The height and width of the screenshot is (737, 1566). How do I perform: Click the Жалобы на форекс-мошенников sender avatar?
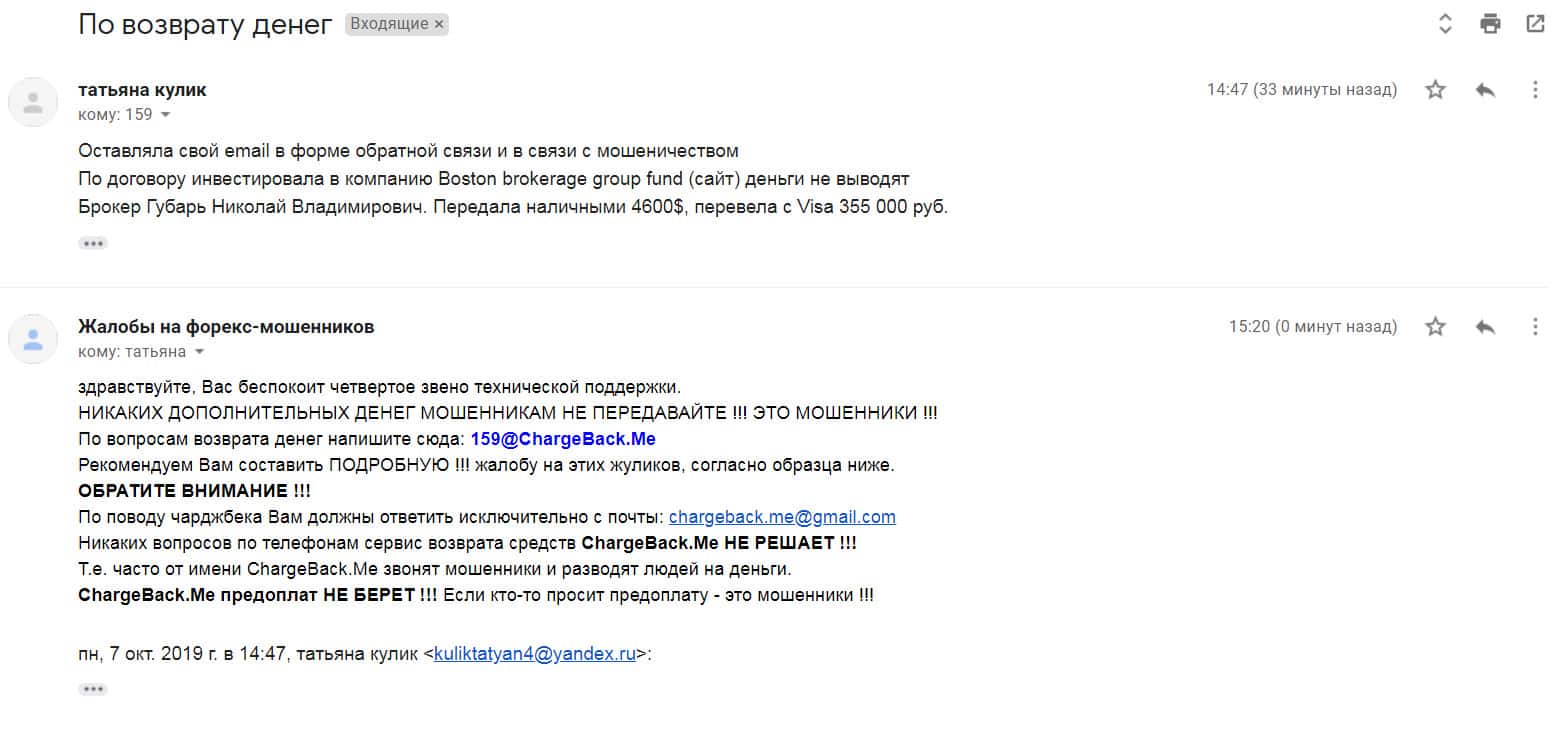[x=33, y=338]
